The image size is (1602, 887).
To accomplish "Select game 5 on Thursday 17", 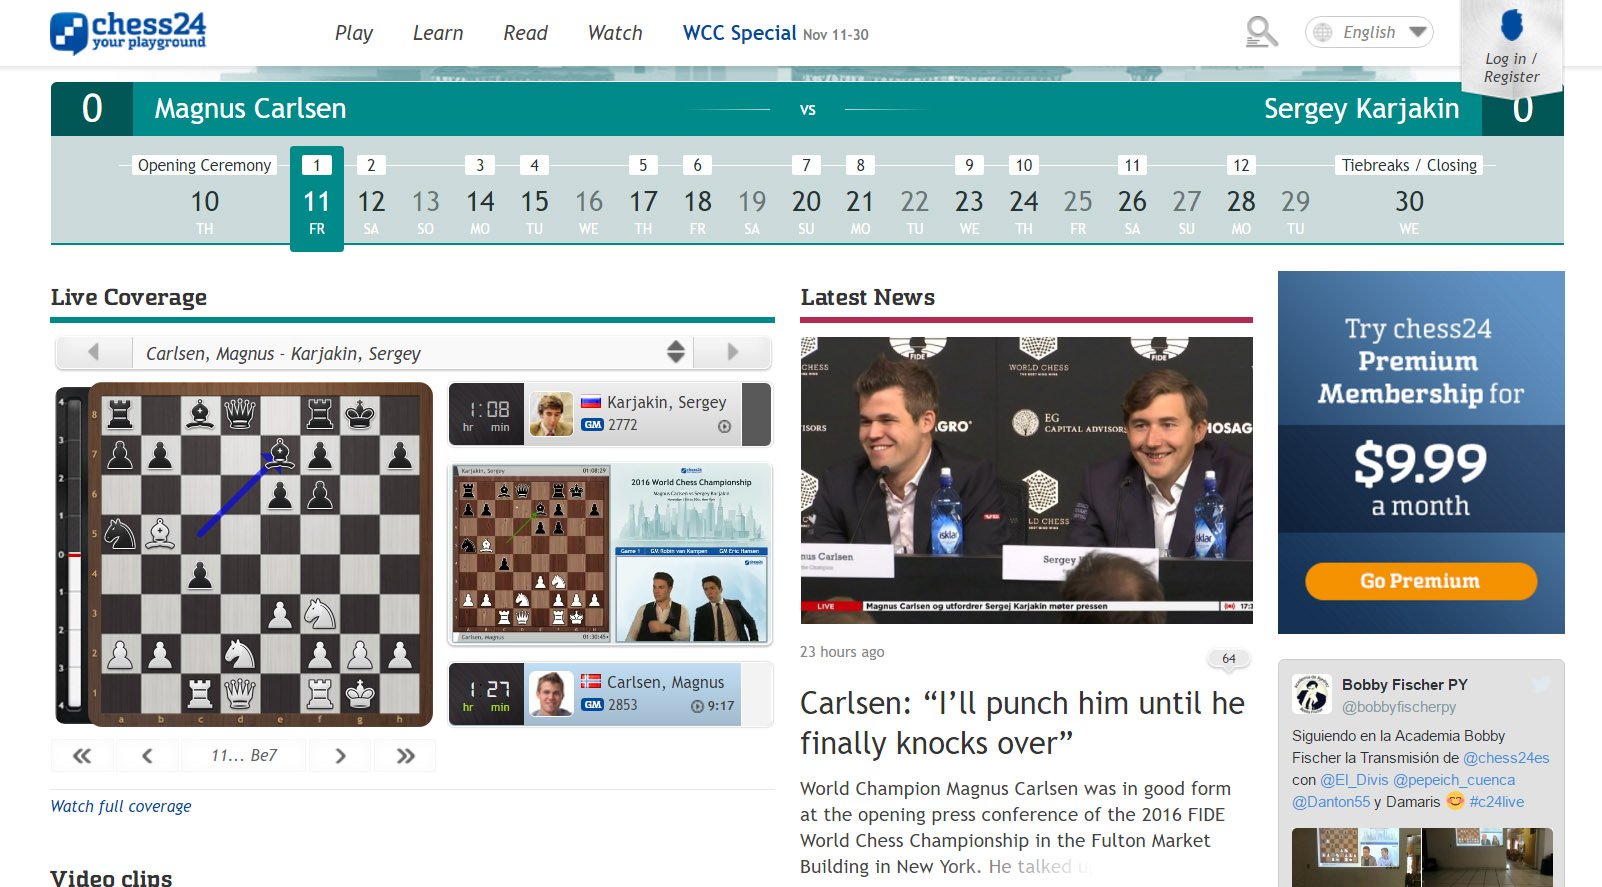I will [643, 198].
